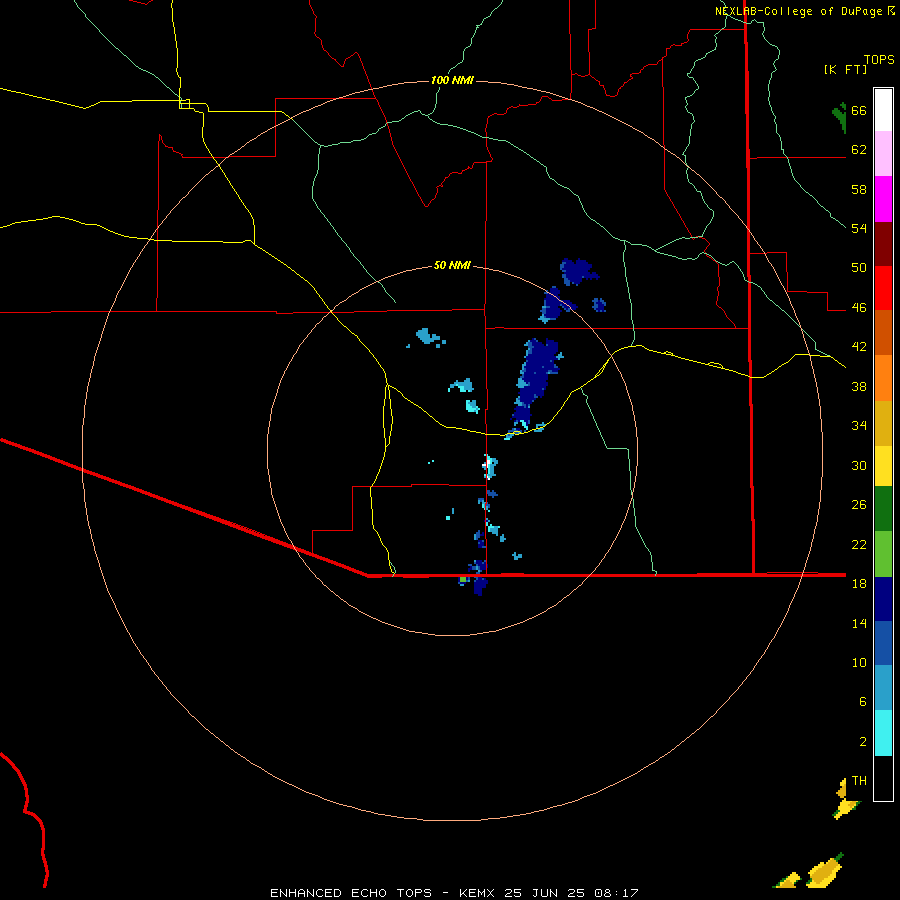Select the navy blue legend swatch

(883, 599)
